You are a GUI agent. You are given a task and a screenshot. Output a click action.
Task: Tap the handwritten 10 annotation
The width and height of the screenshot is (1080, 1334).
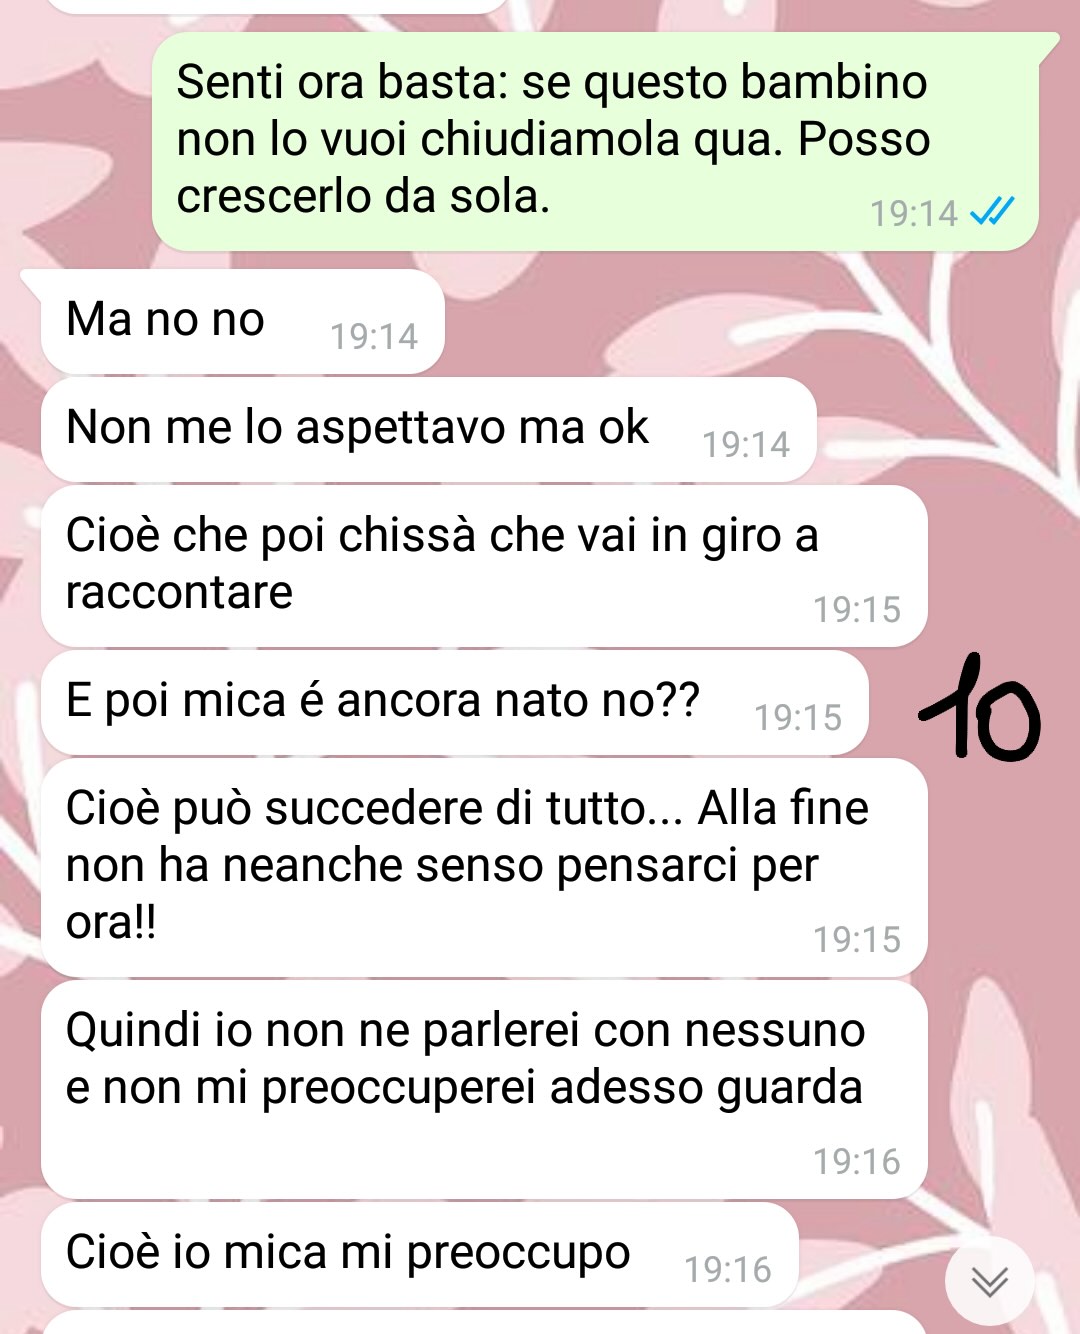pos(980,705)
